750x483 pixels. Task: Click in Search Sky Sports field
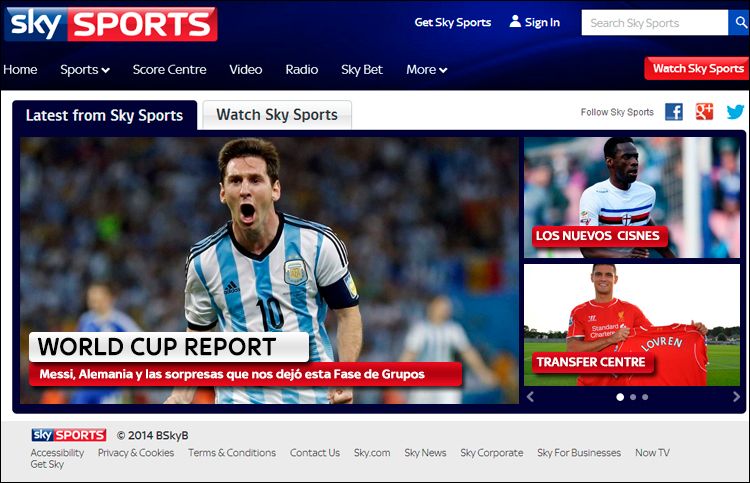[654, 22]
